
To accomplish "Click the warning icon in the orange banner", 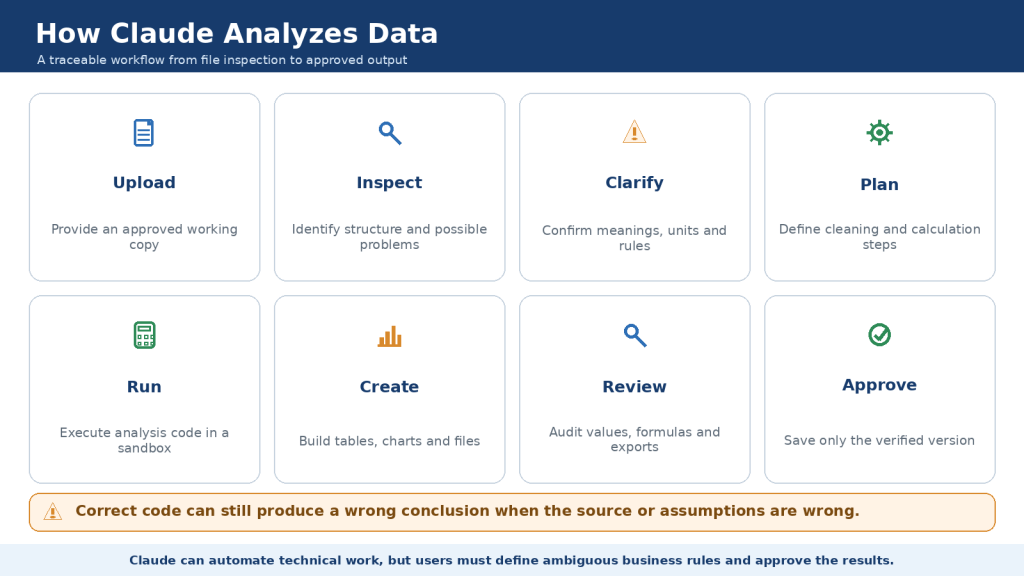I will point(53,512).
